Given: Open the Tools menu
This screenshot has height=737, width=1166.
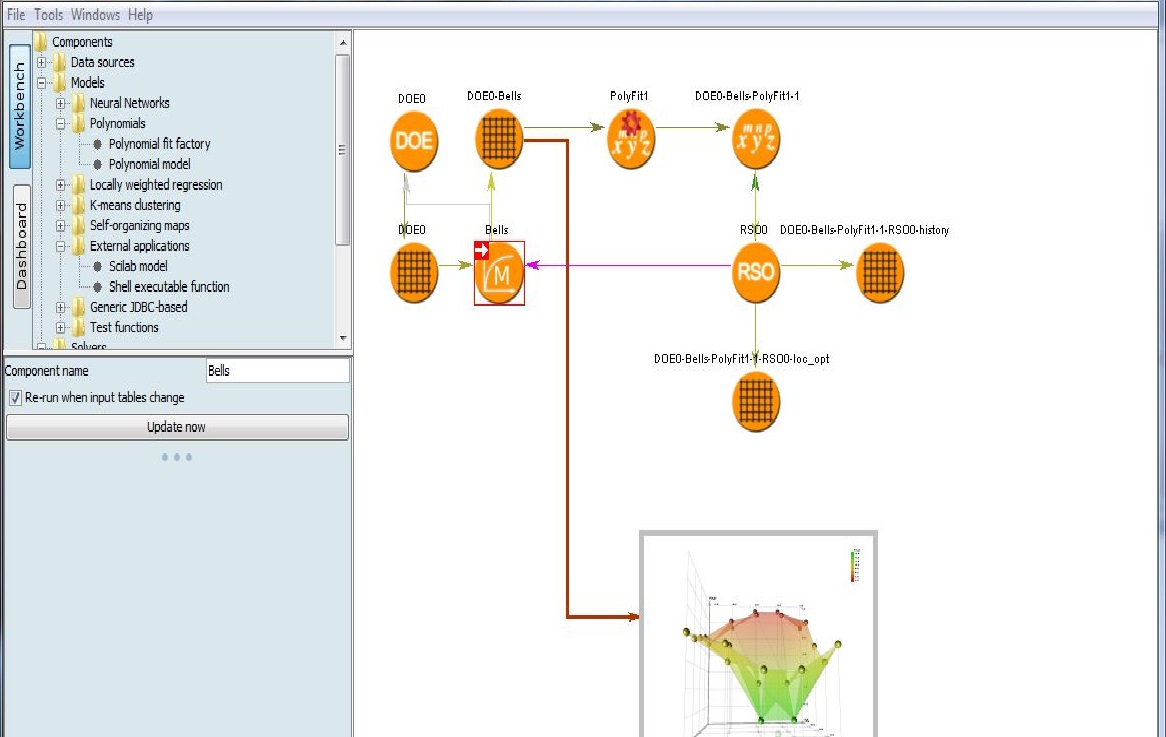Looking at the screenshot, I should coord(48,15).
